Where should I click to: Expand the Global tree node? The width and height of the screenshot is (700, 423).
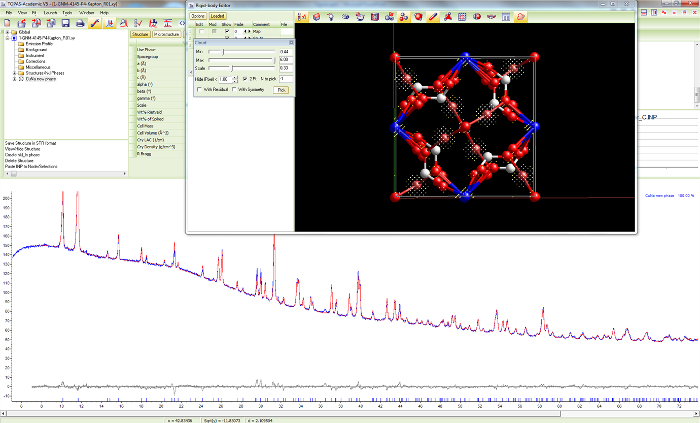point(6,32)
